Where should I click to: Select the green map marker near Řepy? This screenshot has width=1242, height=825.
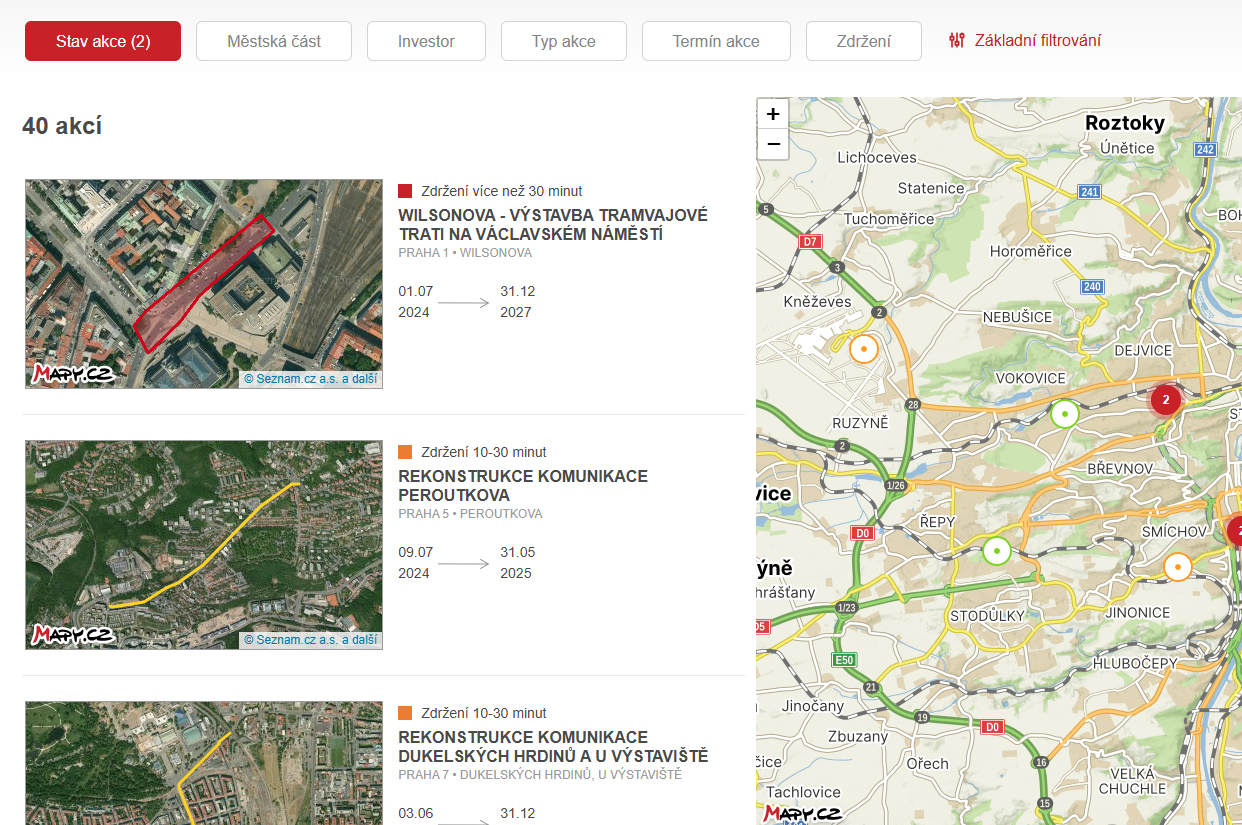tap(996, 551)
